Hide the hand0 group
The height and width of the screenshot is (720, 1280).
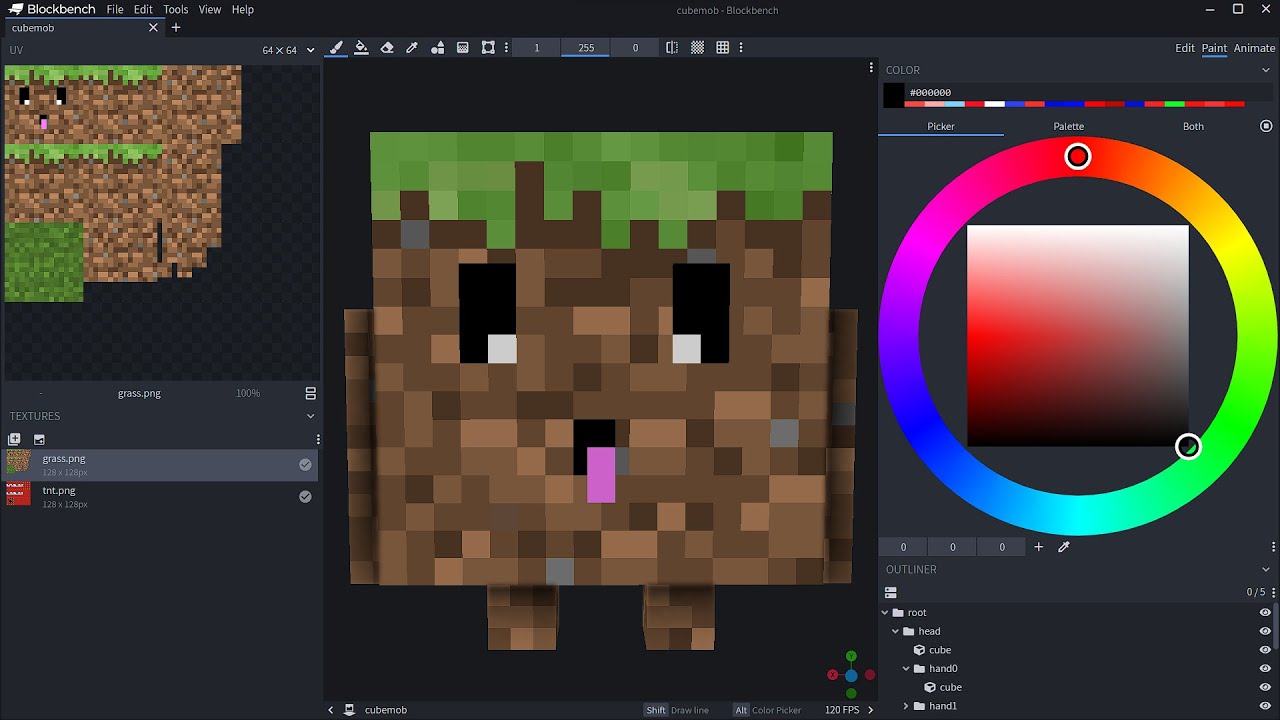click(1265, 669)
